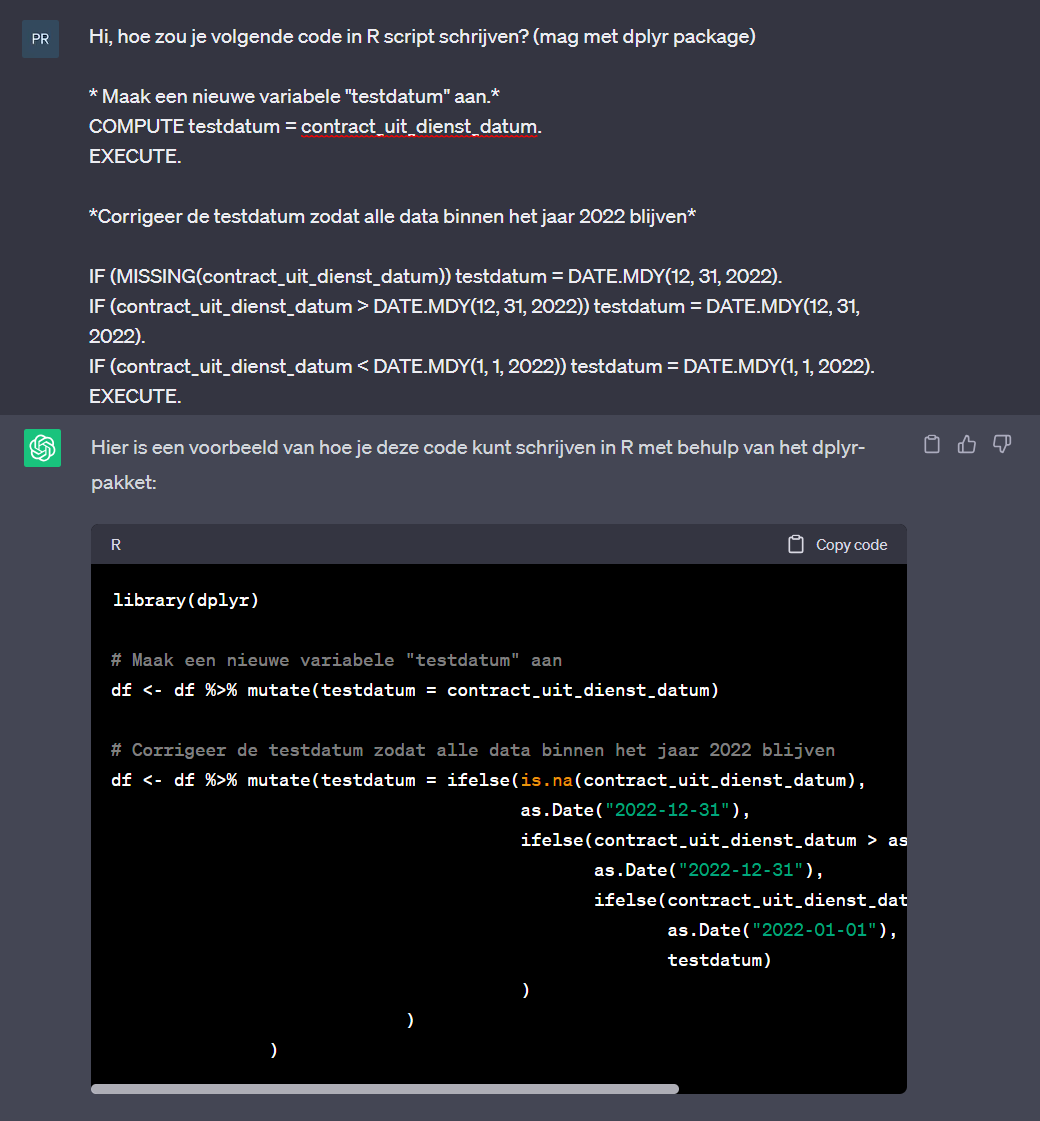Click the comment 'Maak een nieuwe variabele' in code
This screenshot has height=1121, width=1040.
tap(337, 660)
